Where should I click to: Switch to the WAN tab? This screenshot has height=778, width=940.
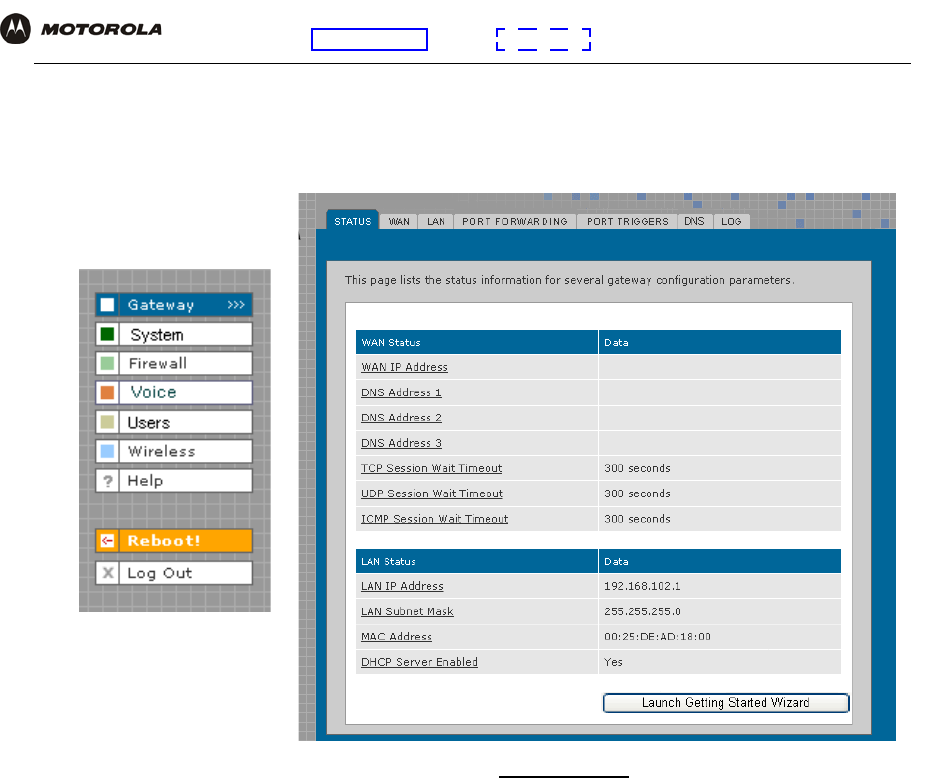pyautogui.click(x=399, y=221)
